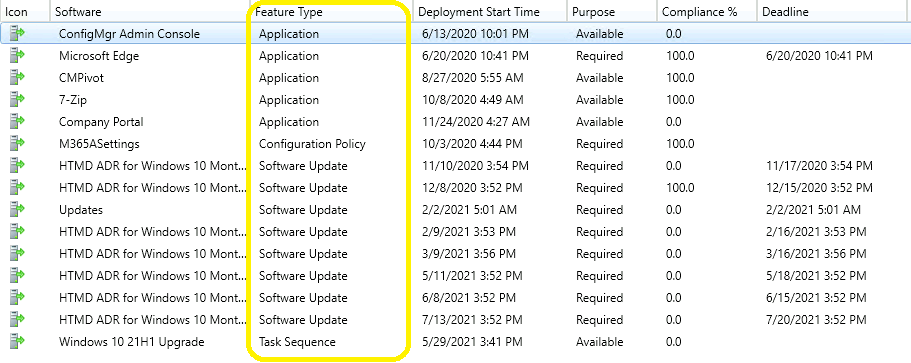Click the deadline 7/20/2021 3:52 PM
Image resolution: width=911 pixels, height=363 pixels.
coord(816,319)
